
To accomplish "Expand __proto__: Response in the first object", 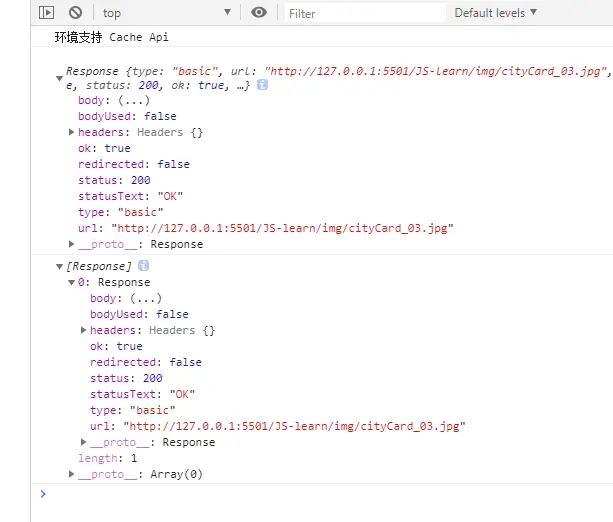I will (x=71, y=244).
